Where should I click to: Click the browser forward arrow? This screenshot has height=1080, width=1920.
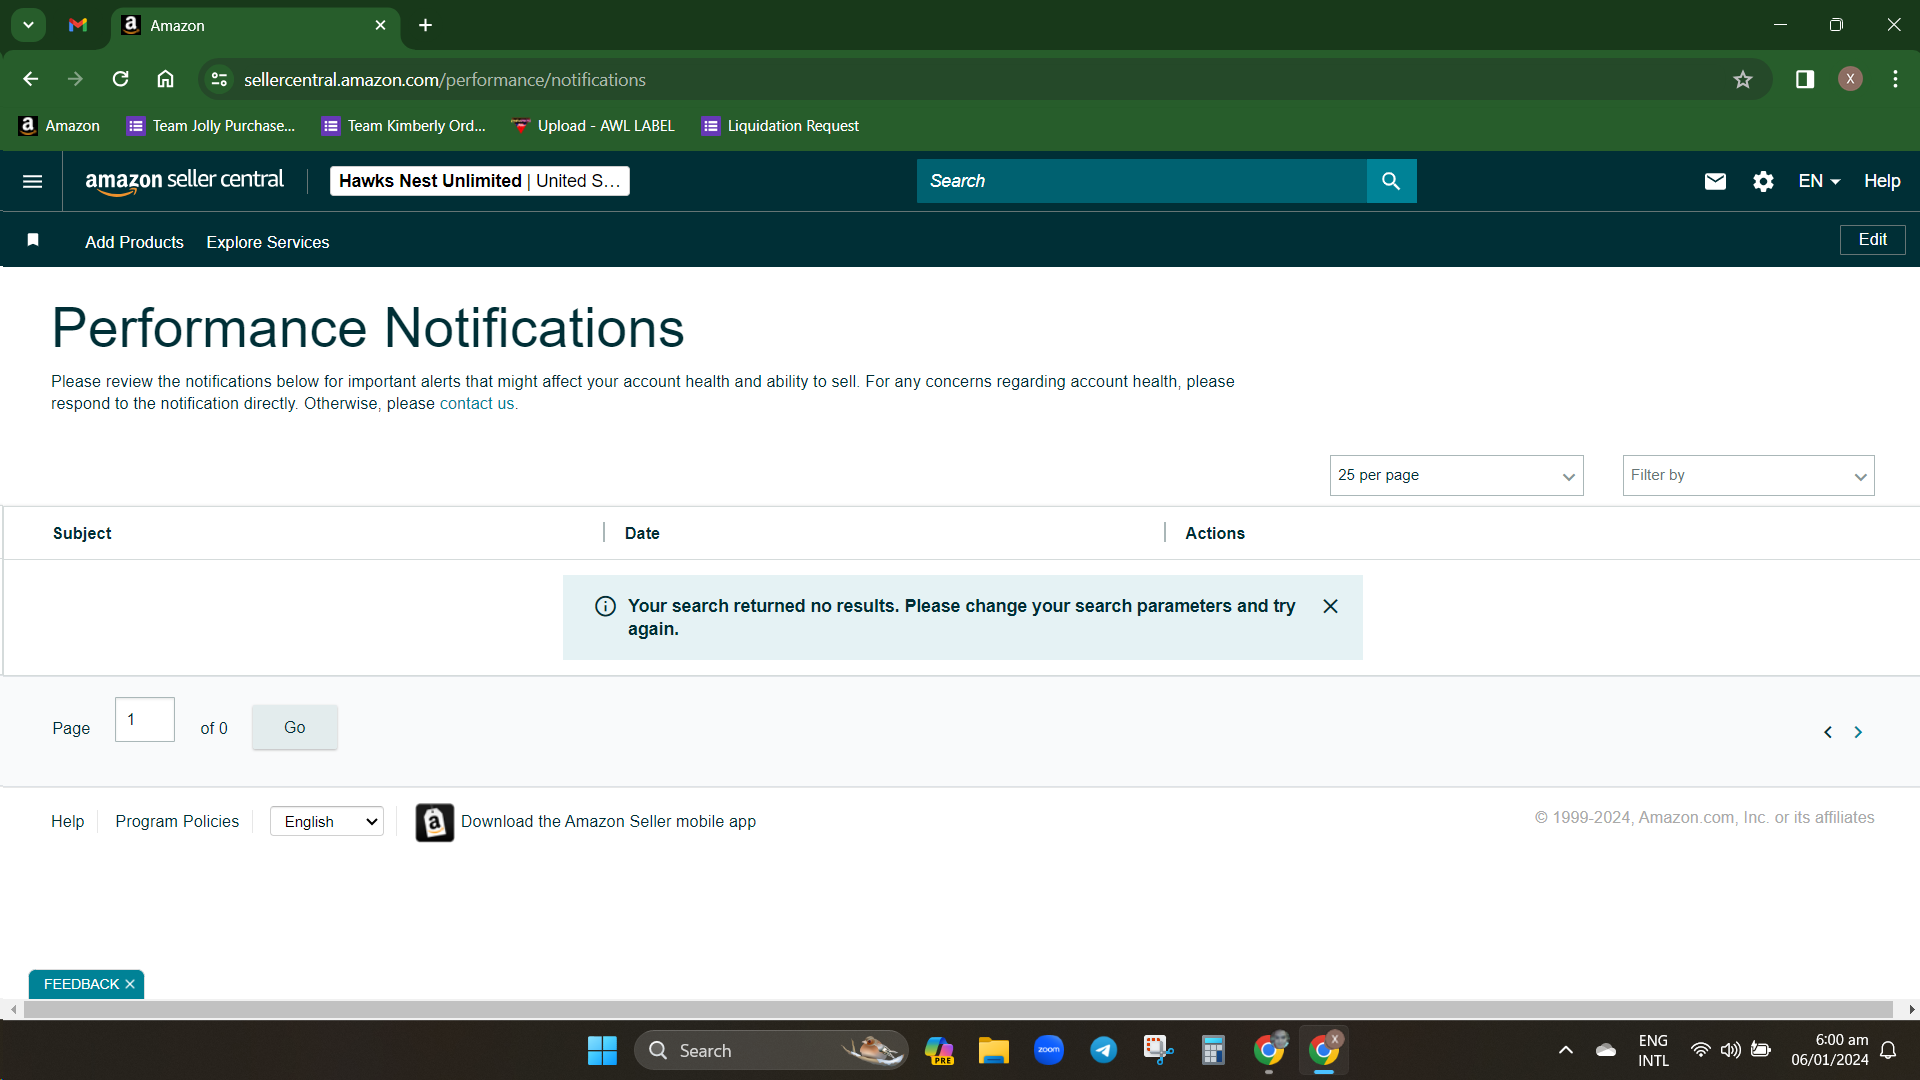pyautogui.click(x=75, y=79)
